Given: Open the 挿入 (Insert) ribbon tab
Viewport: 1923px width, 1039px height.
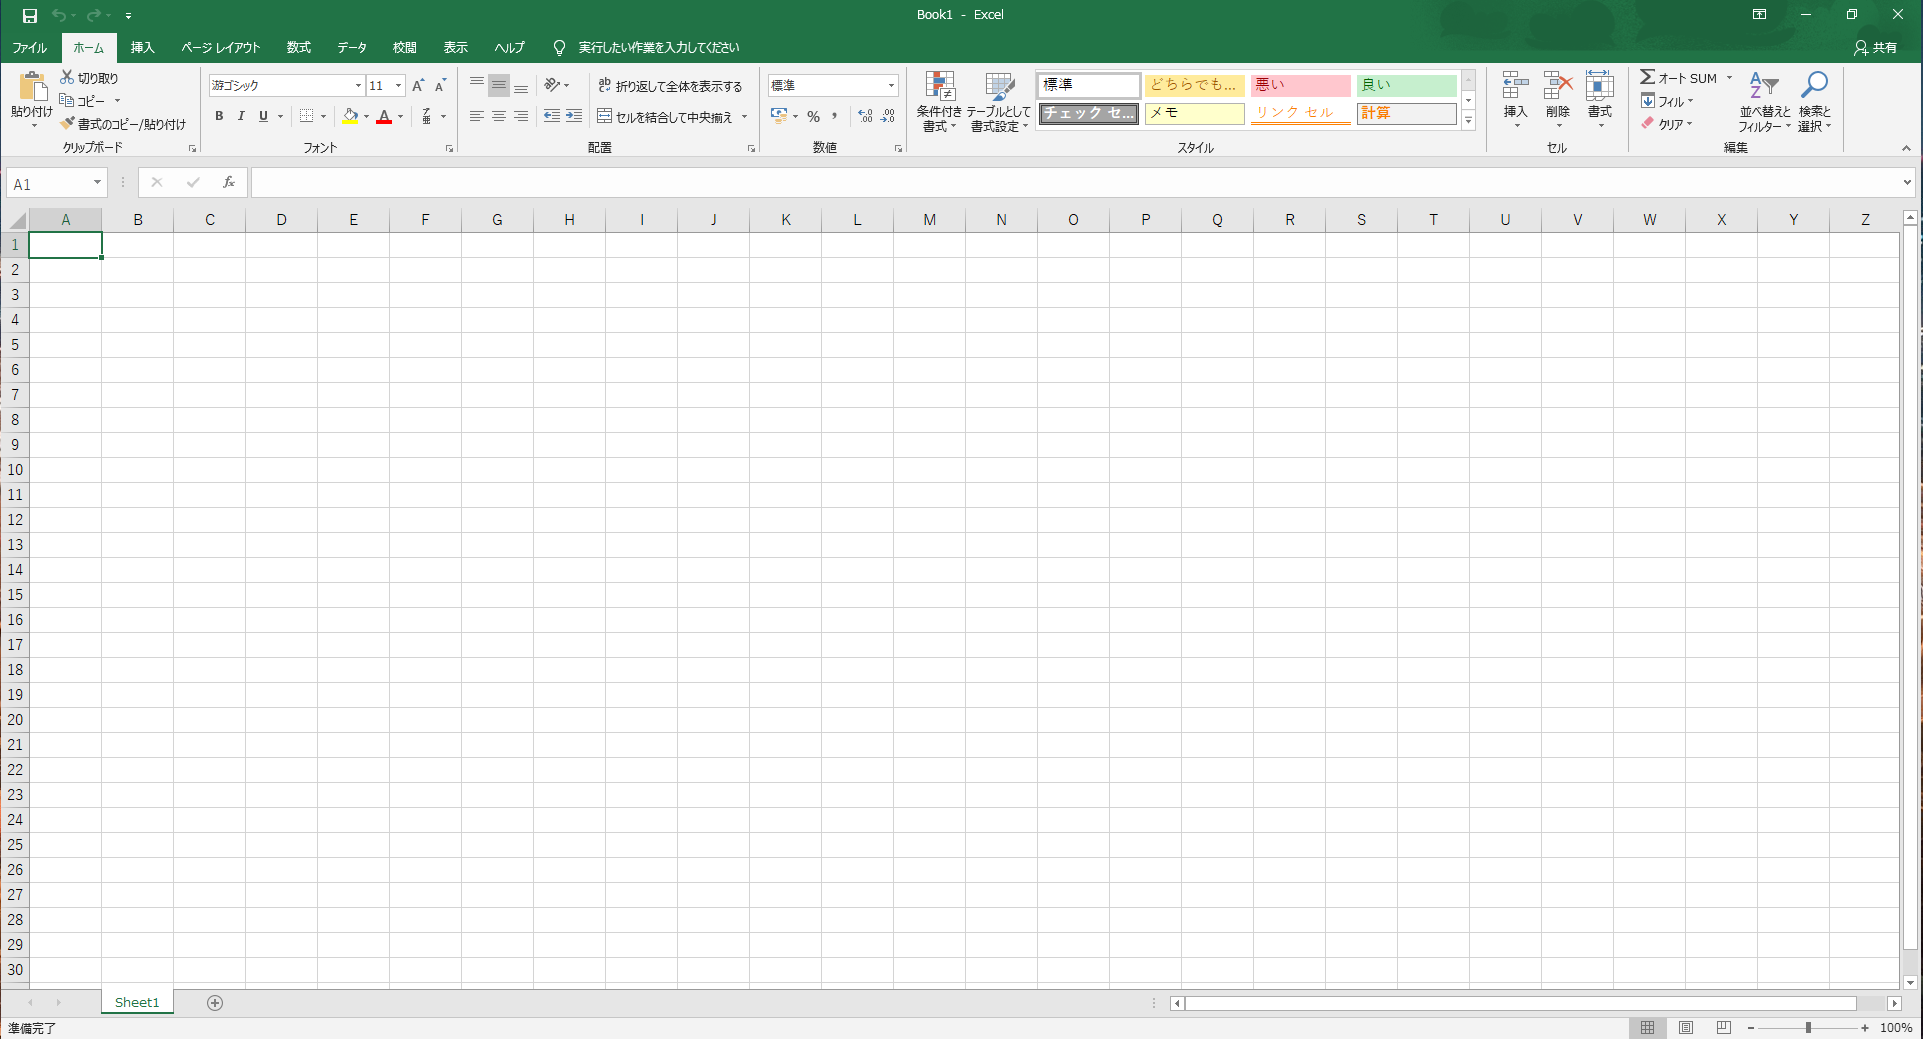Looking at the screenshot, I should pyautogui.click(x=142, y=47).
